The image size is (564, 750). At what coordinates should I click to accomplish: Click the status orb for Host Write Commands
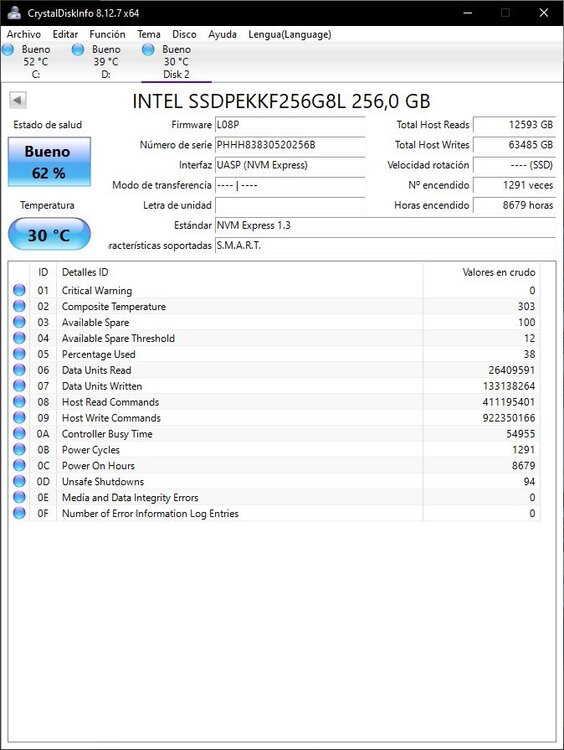[x=19, y=418]
